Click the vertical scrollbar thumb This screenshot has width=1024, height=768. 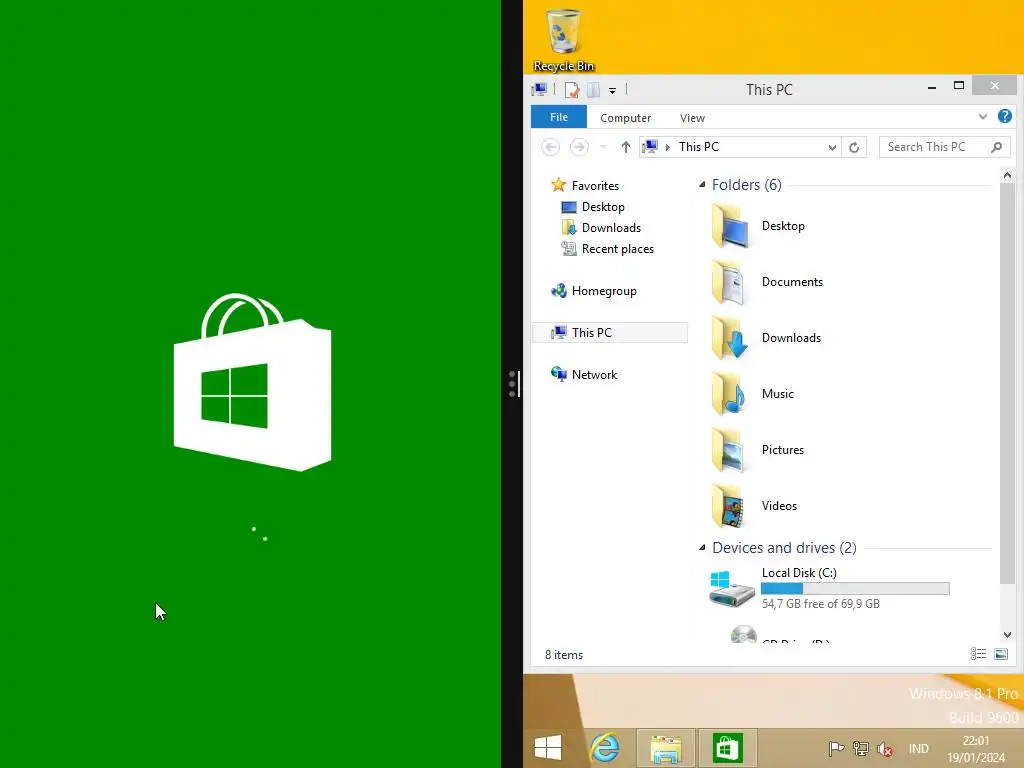1007,383
